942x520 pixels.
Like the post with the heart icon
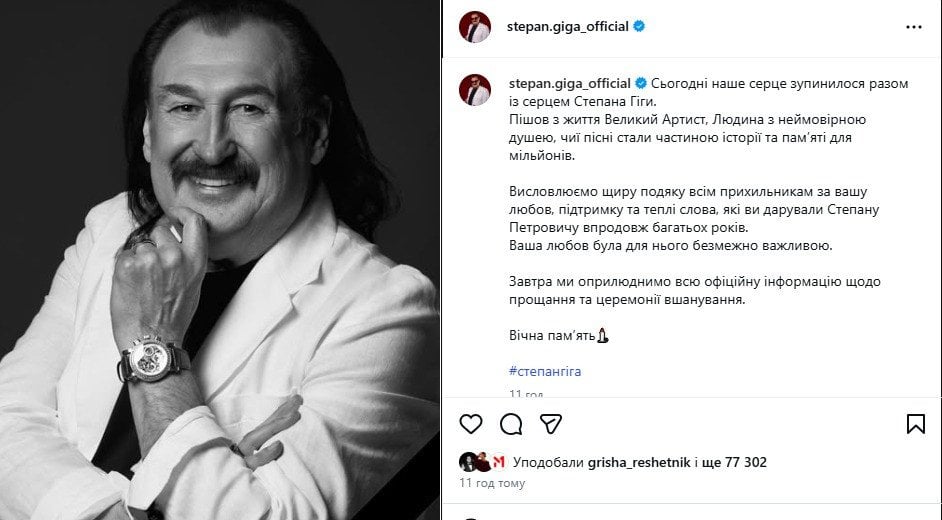point(470,424)
